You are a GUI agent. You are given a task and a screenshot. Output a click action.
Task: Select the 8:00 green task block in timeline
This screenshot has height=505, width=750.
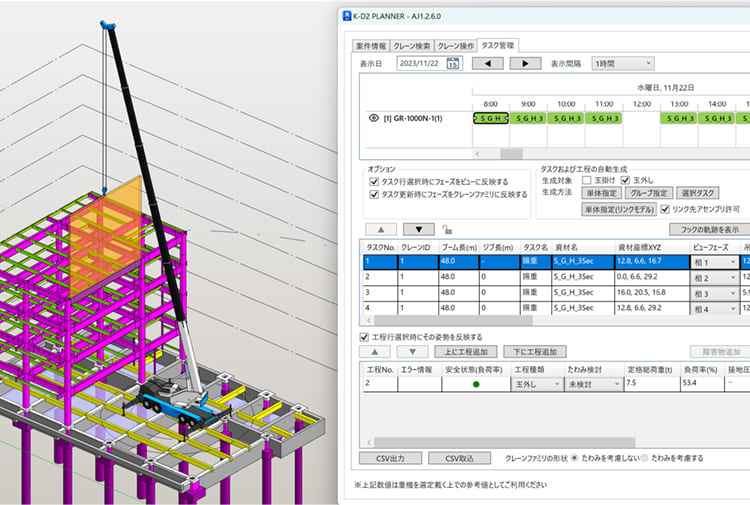490,118
